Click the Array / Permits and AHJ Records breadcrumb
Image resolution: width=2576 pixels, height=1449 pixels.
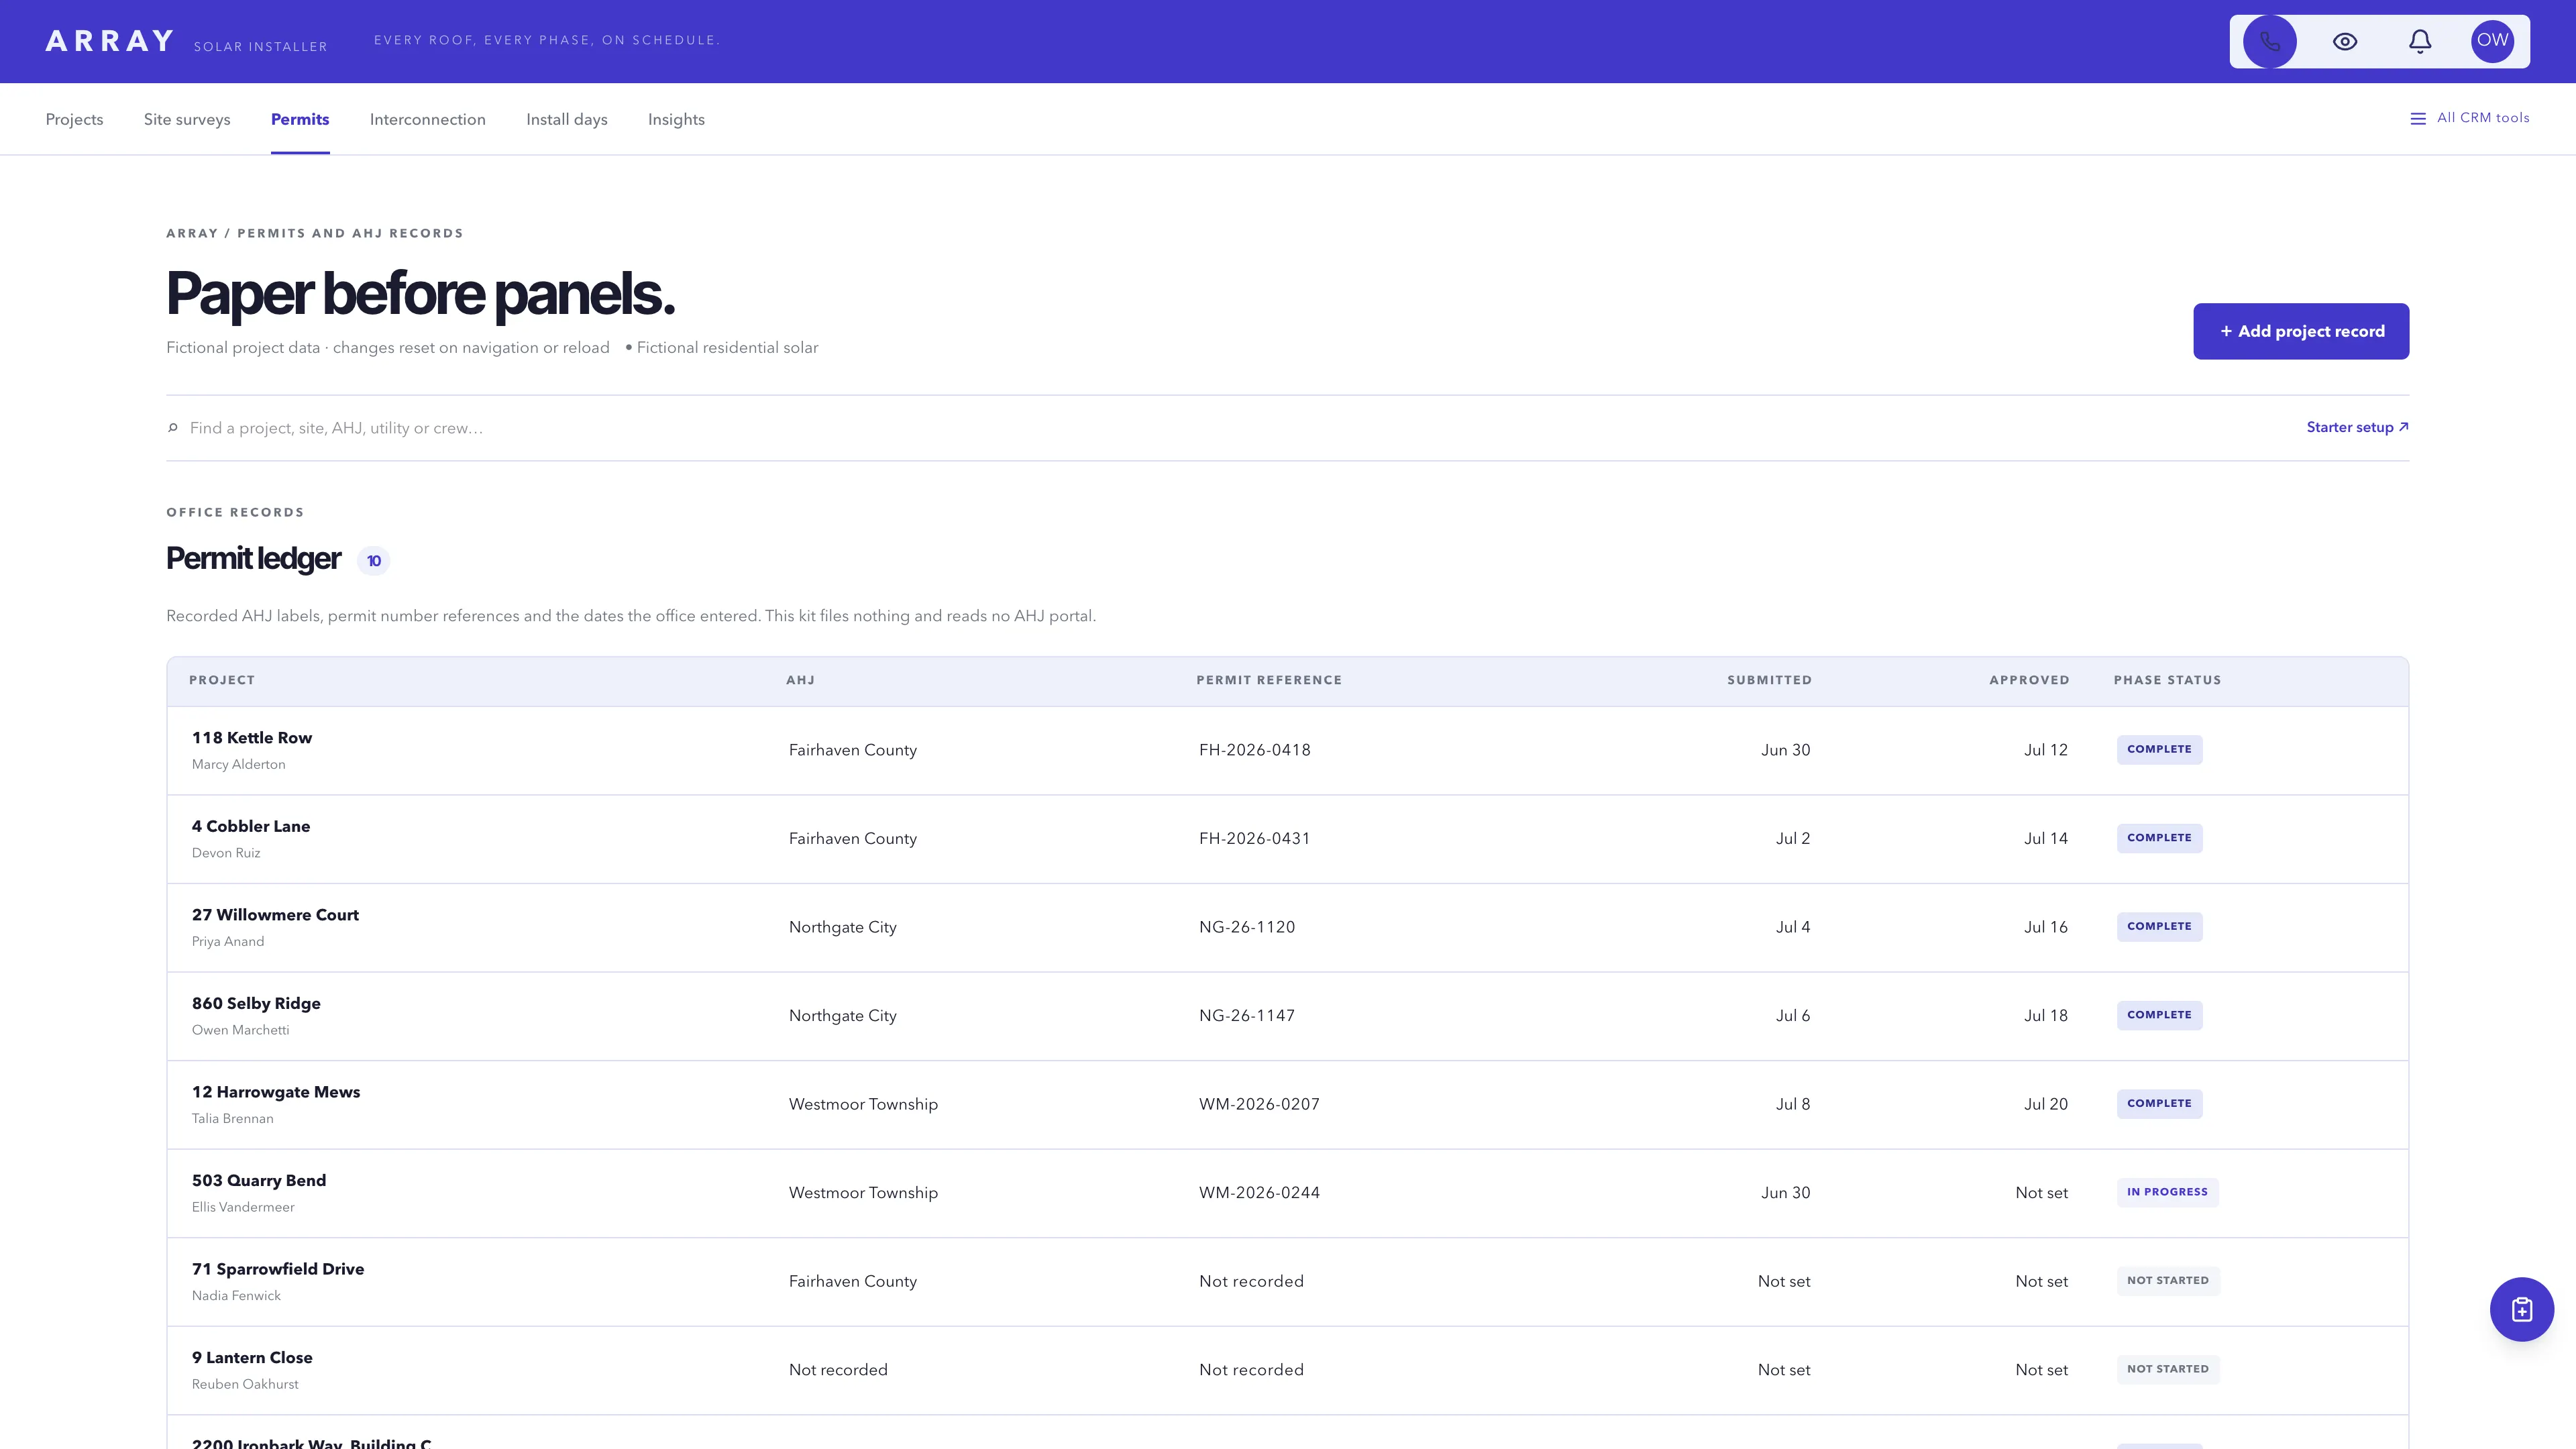315,233
